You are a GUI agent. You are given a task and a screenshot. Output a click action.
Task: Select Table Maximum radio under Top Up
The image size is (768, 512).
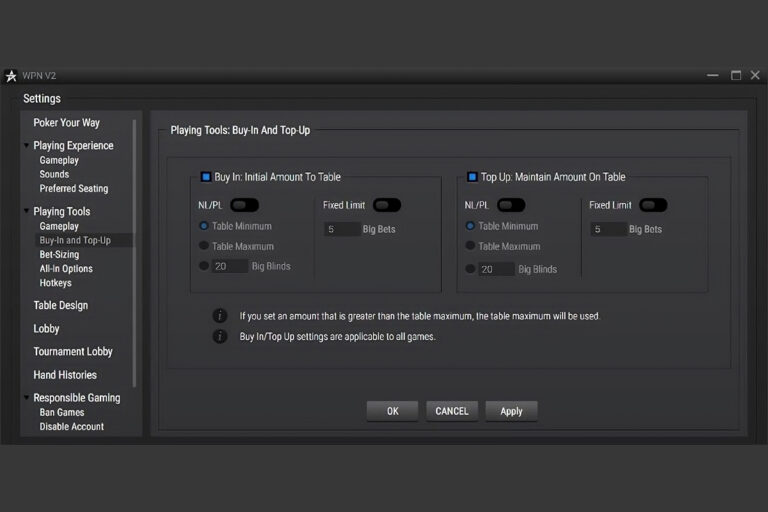click(470, 245)
